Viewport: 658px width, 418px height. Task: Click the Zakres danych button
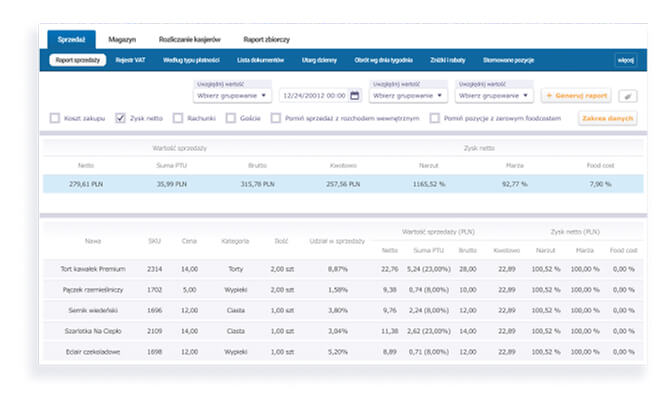(x=607, y=118)
